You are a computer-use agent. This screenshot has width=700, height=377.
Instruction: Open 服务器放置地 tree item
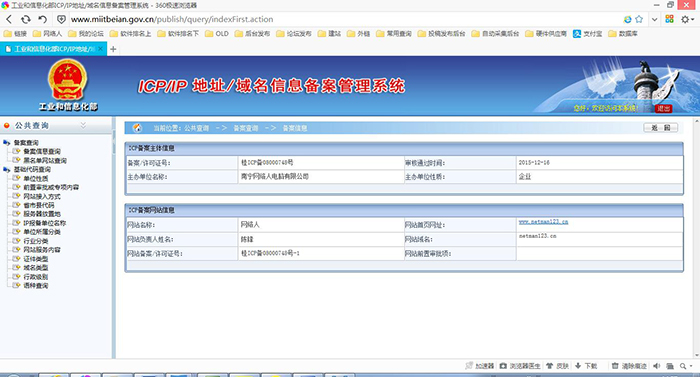42,214
